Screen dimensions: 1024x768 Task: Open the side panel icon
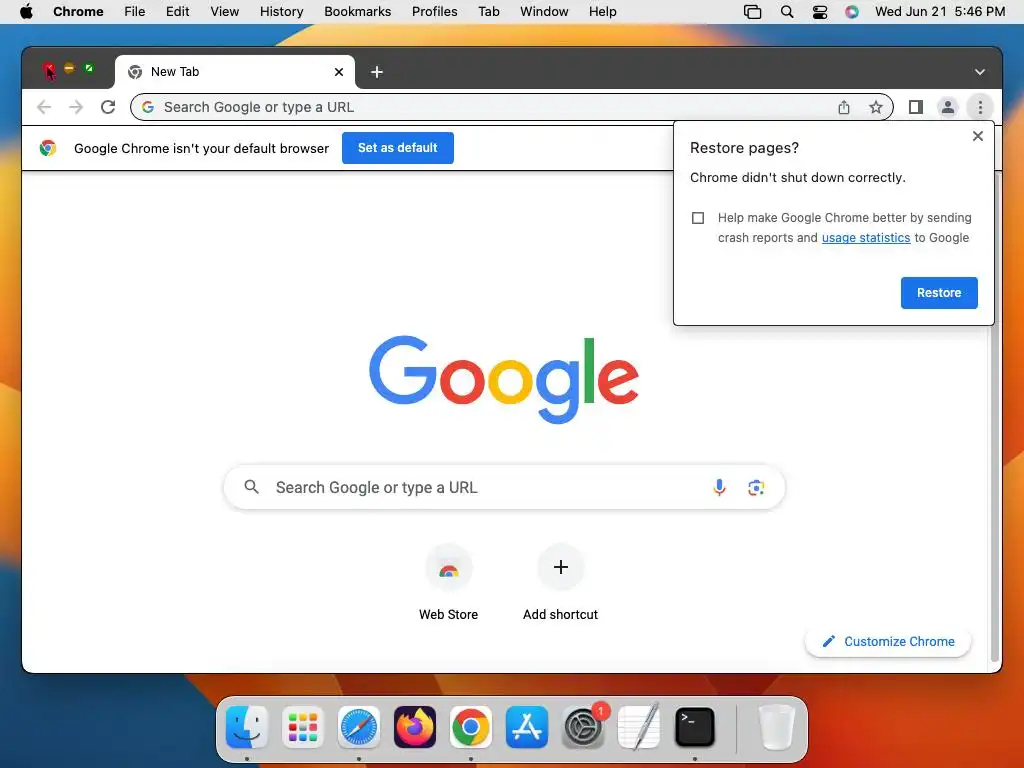(x=916, y=107)
